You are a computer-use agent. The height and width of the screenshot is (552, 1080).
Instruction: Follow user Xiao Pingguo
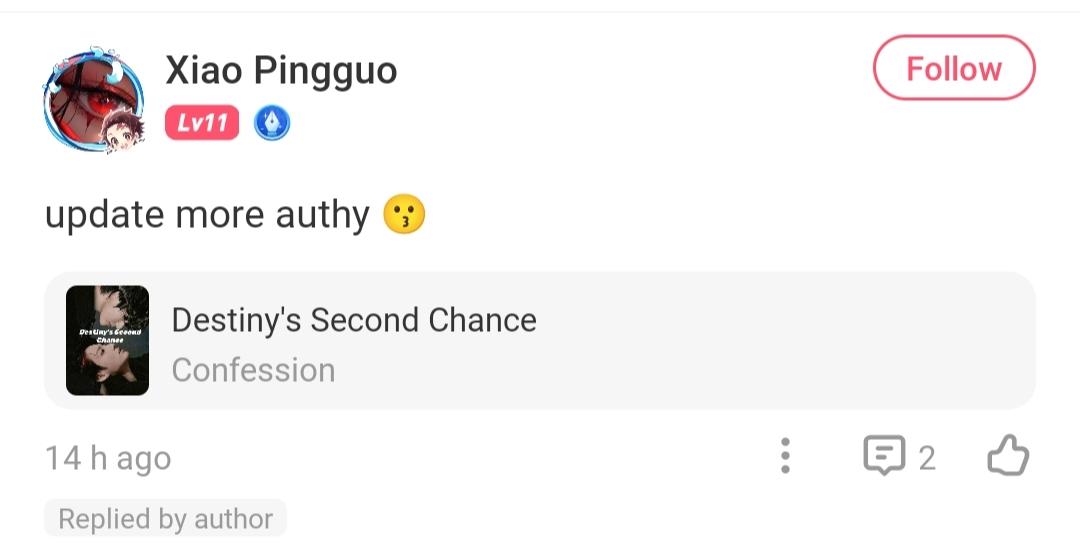click(x=953, y=69)
